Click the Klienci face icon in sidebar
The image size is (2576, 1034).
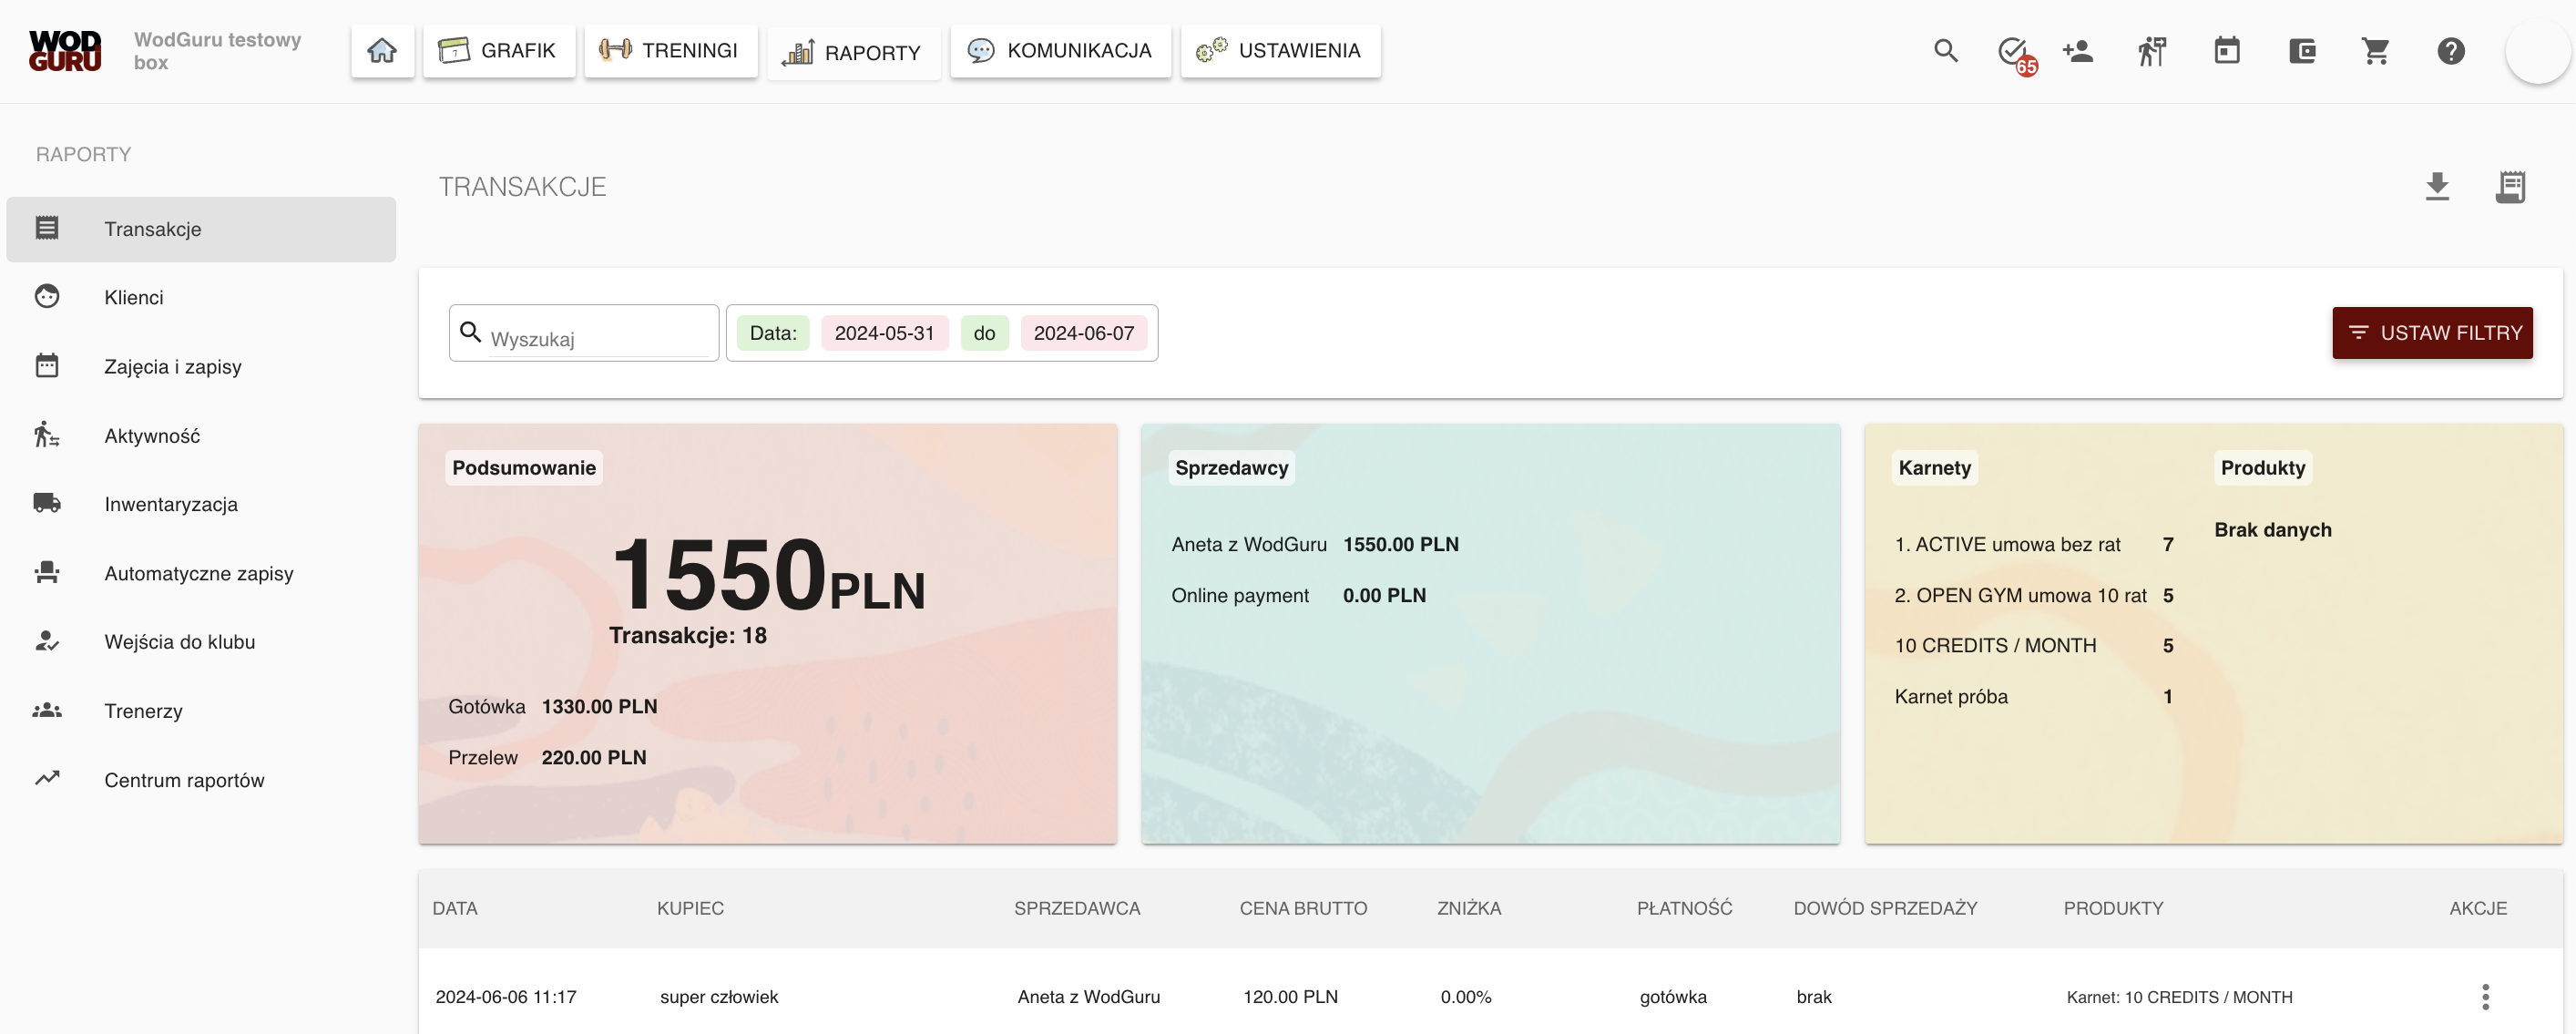click(47, 297)
